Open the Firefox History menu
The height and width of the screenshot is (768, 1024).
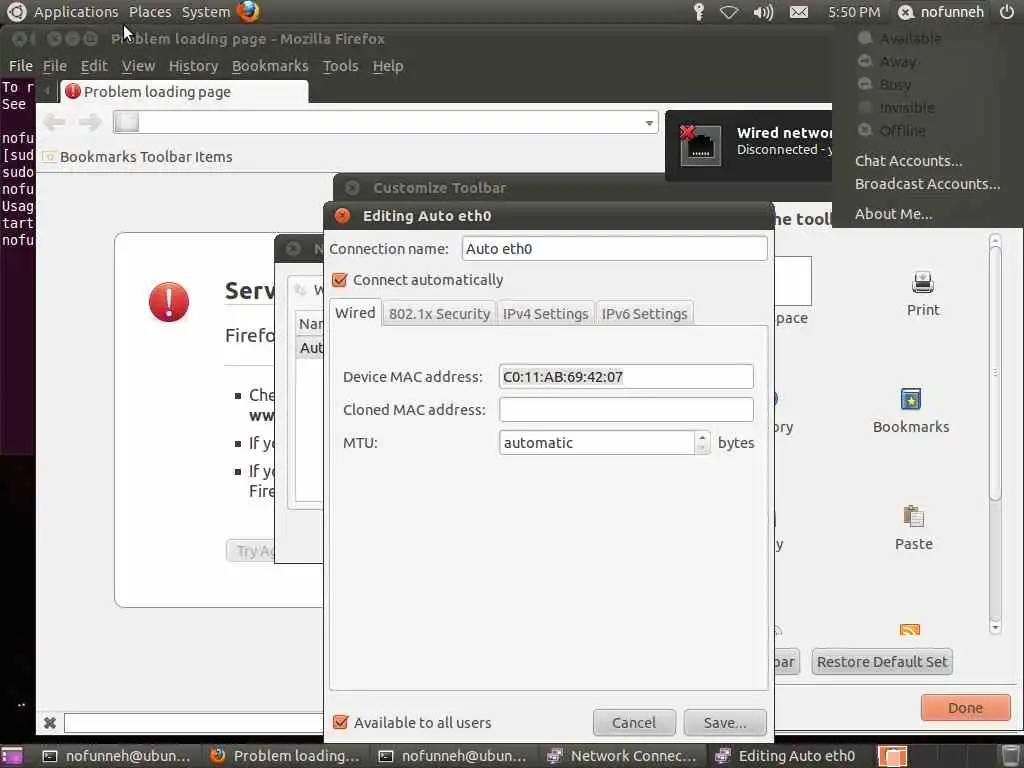pos(193,66)
